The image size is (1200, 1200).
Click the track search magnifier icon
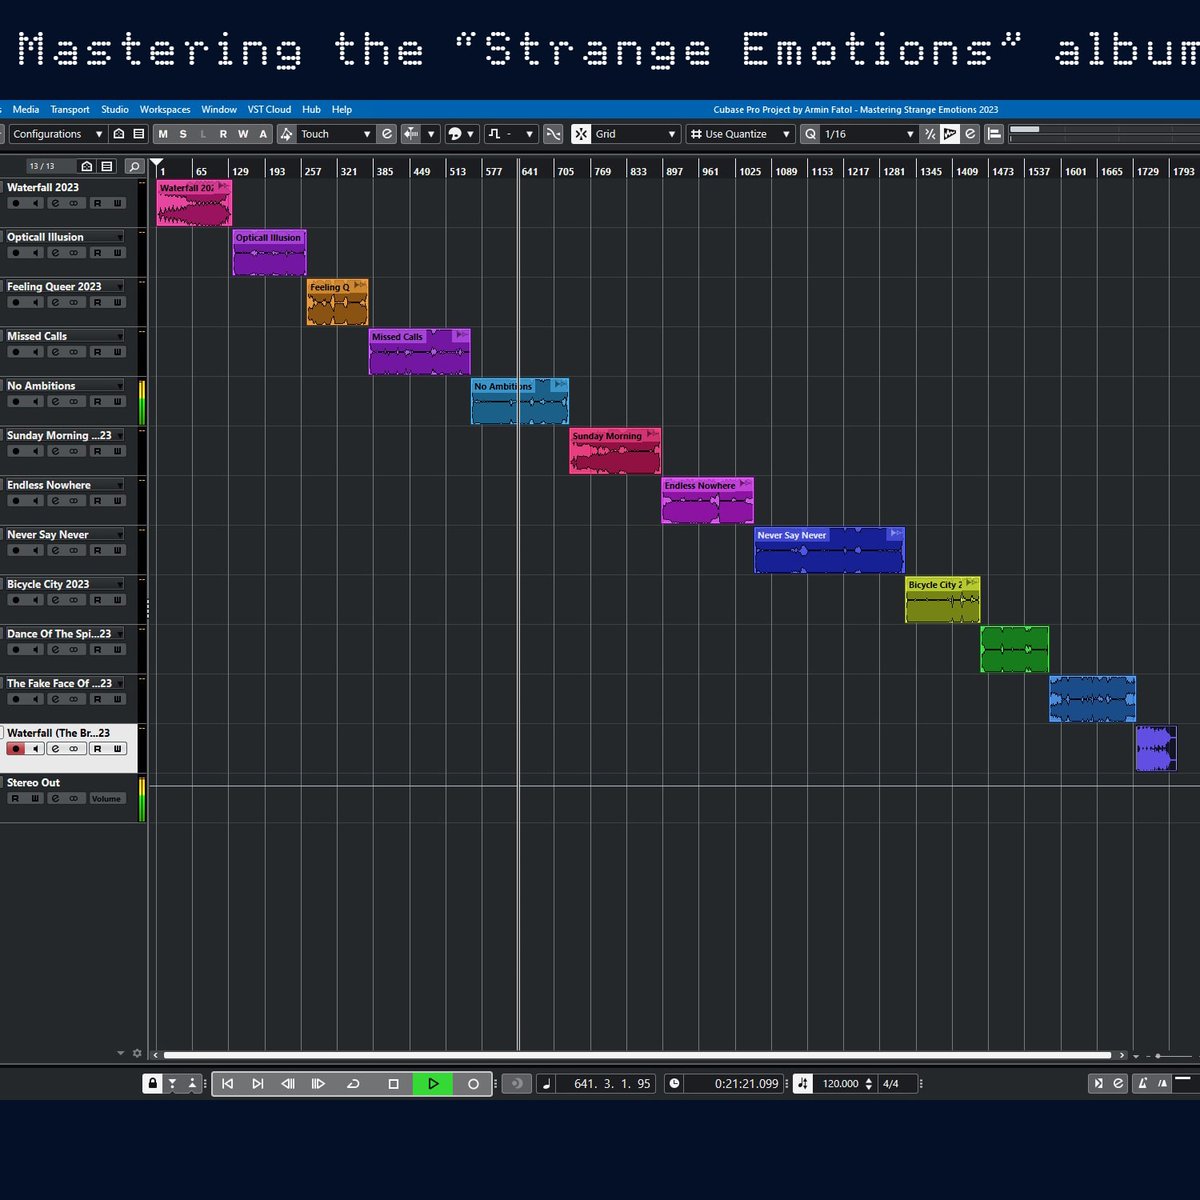pos(134,166)
